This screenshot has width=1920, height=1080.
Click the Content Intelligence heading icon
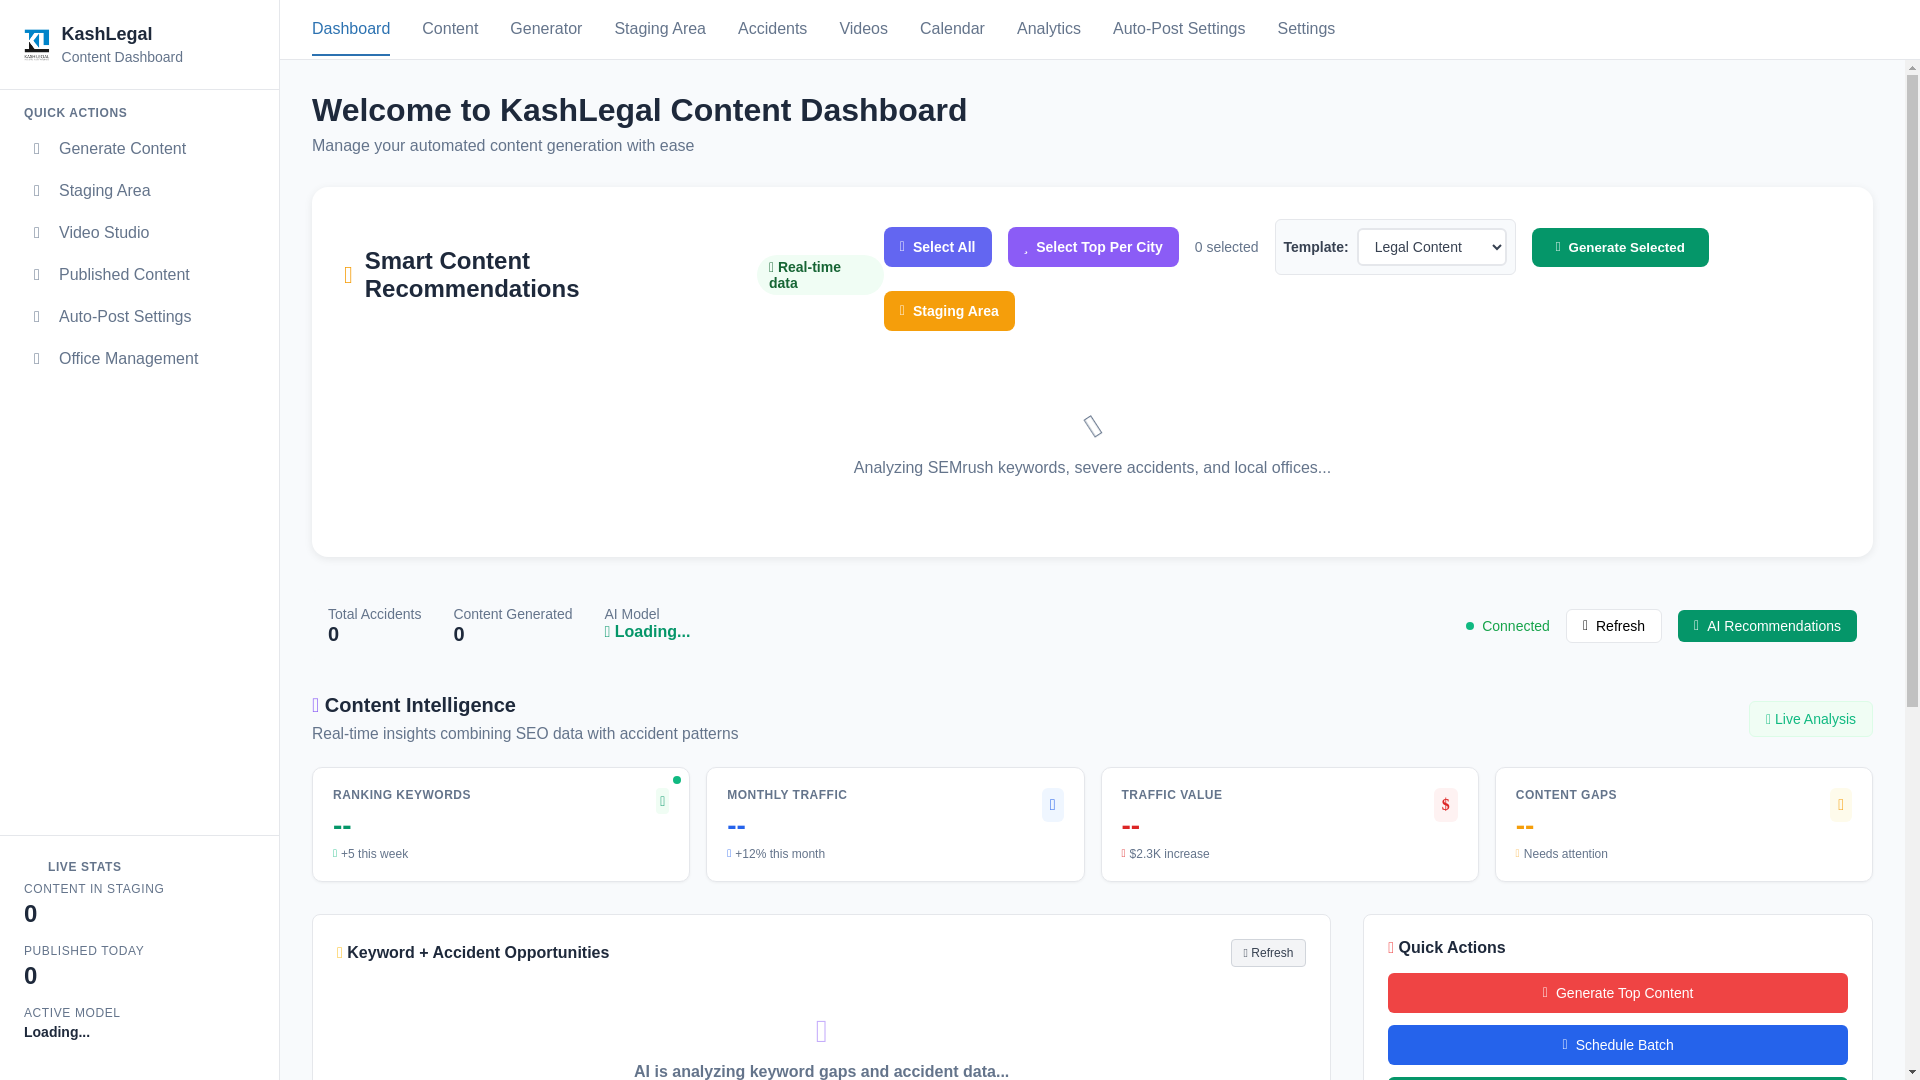point(316,705)
